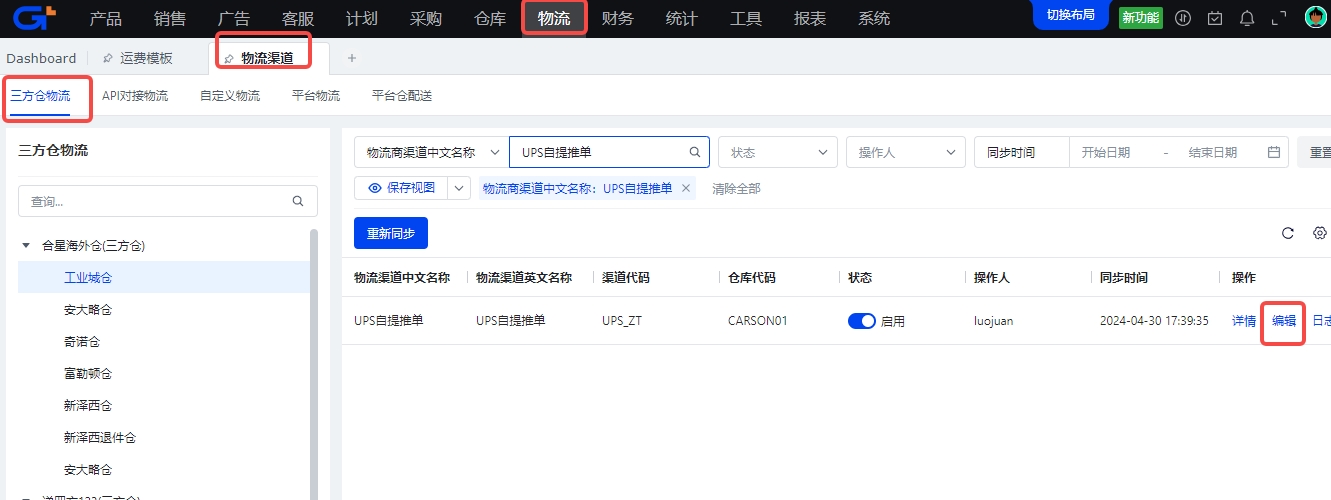Viewport: 1331px width, 500px height.
Task: Switch to the 运费模板 tab
Action: pyautogui.click(x=146, y=58)
